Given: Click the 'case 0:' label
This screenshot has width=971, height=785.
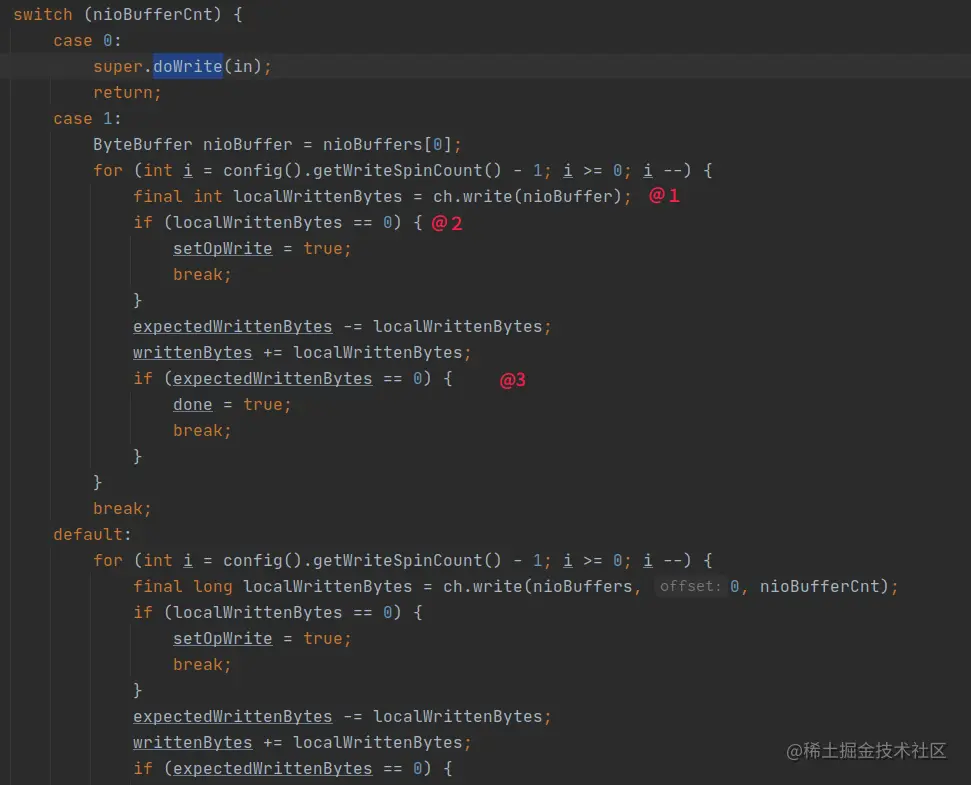Looking at the screenshot, I should point(87,40).
